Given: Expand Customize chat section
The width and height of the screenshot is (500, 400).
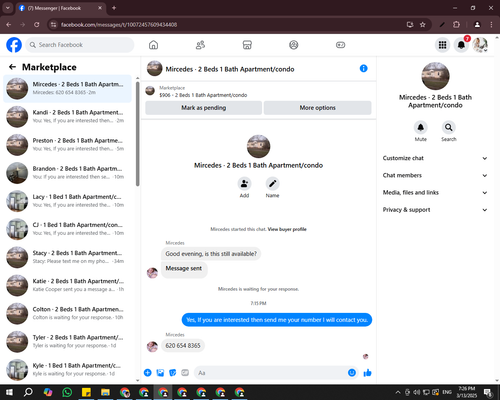Looking at the screenshot, I should click(x=435, y=158).
